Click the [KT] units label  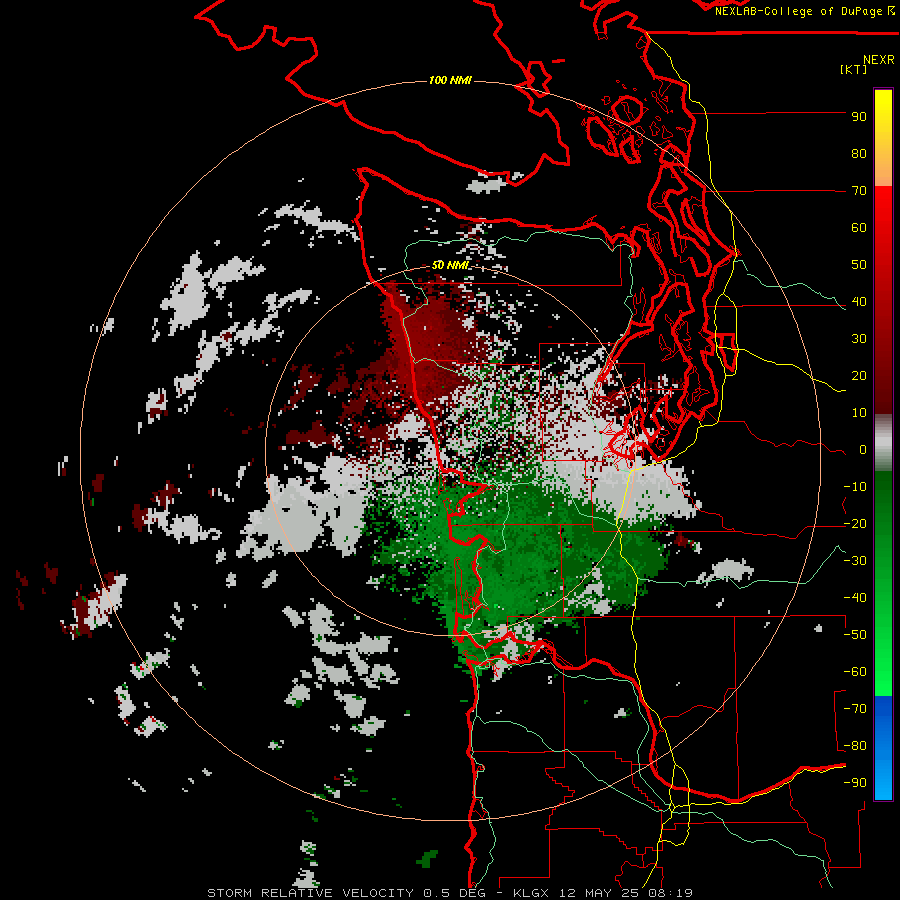point(853,69)
